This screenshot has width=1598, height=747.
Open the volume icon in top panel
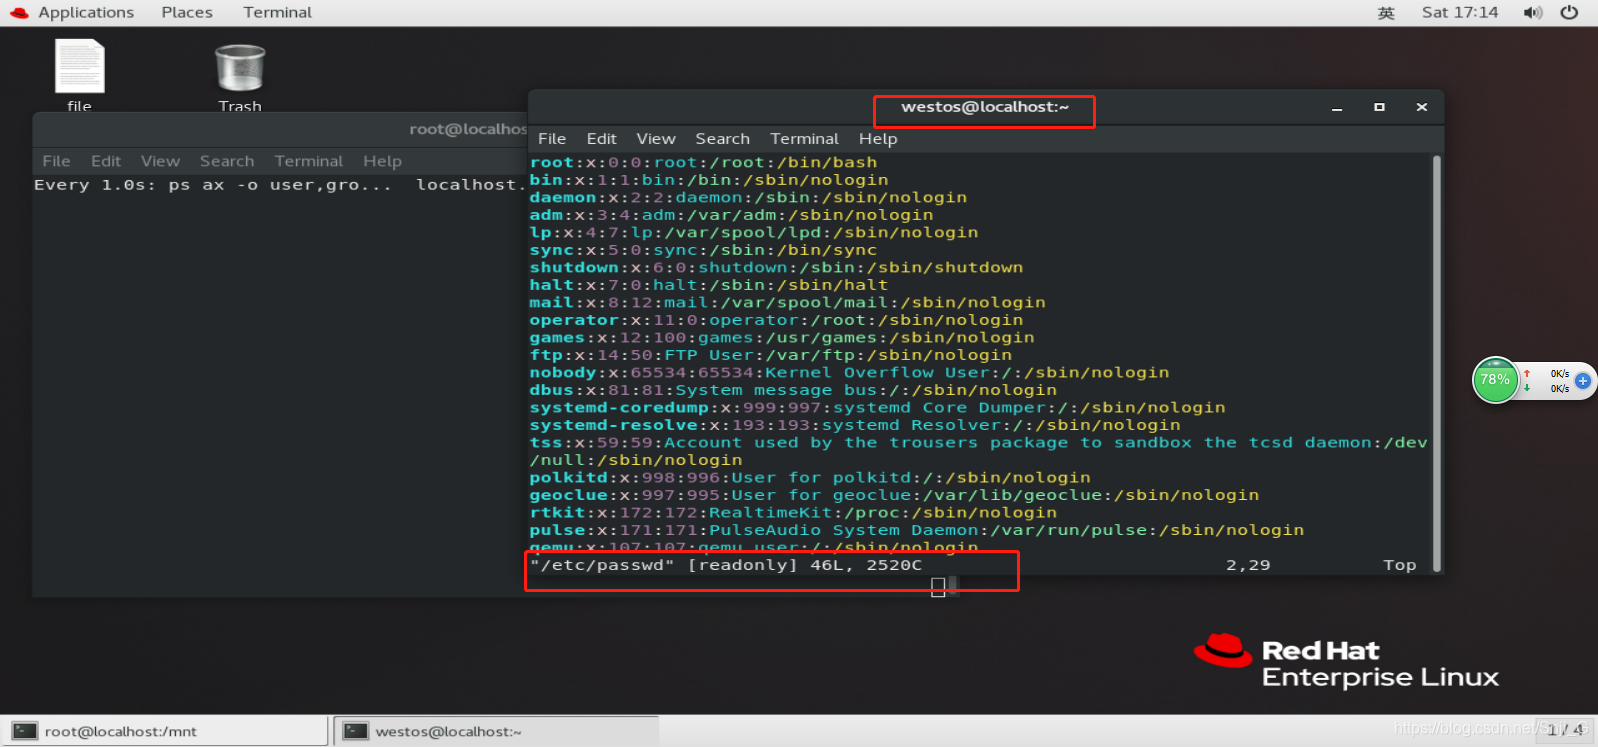(1532, 12)
